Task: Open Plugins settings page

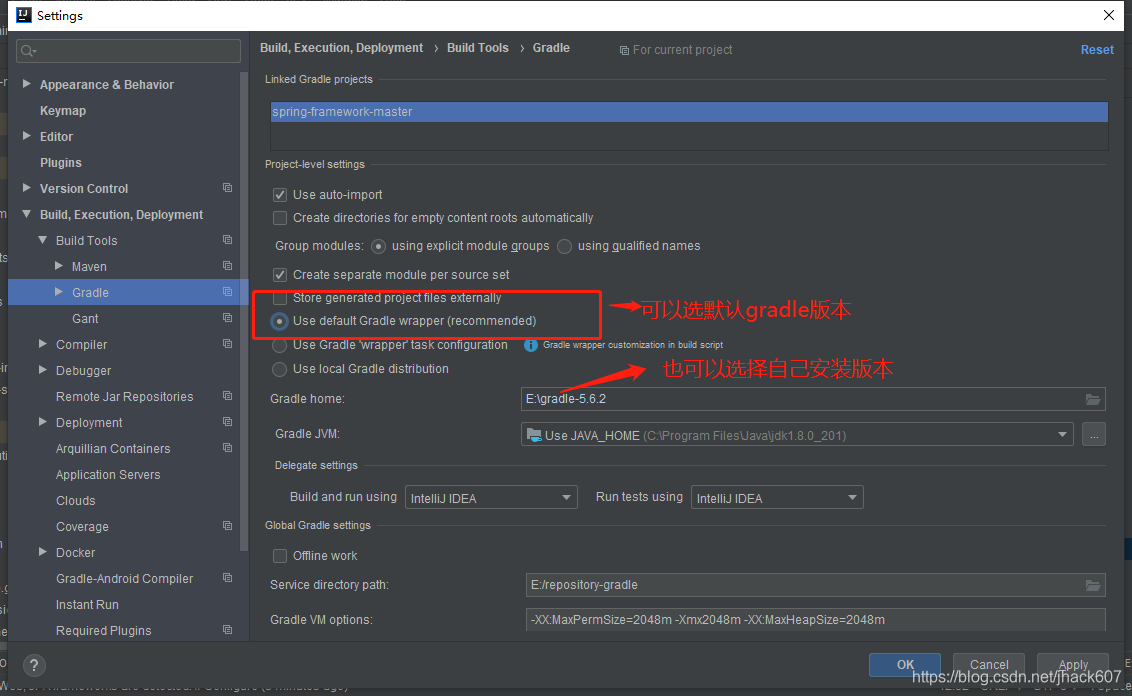Action: [x=61, y=162]
